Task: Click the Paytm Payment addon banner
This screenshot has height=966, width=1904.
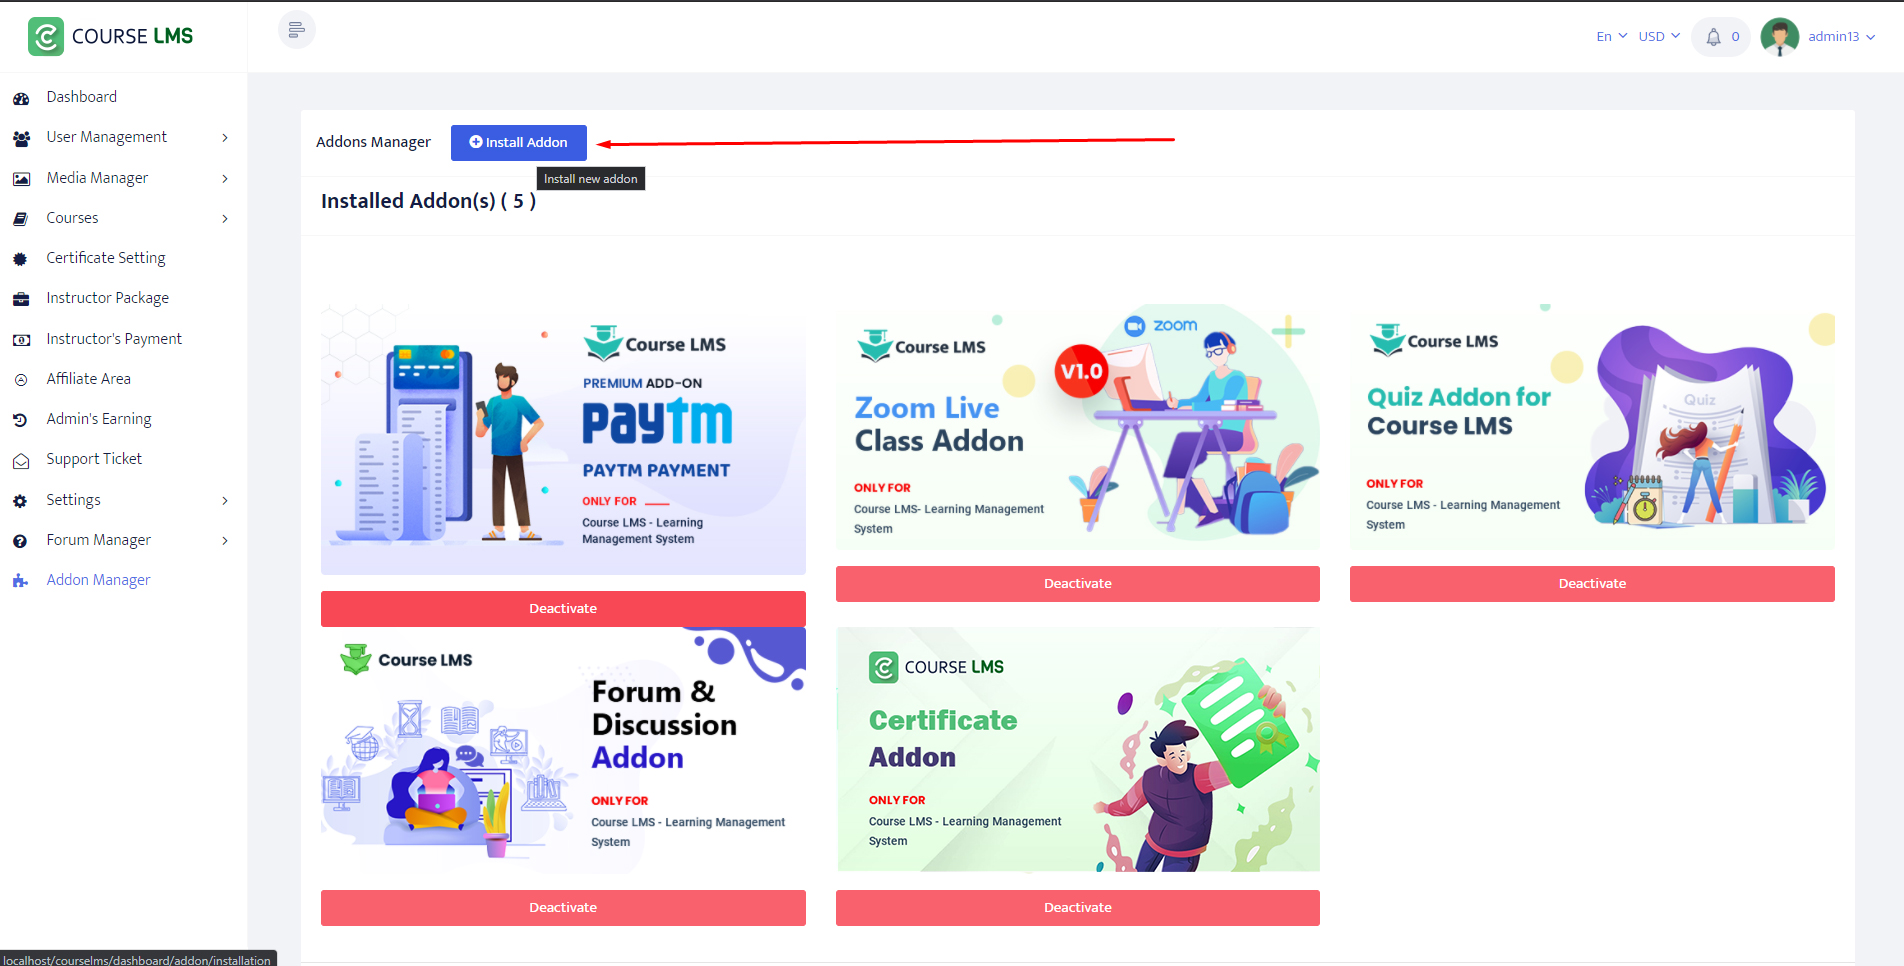Action: (563, 439)
